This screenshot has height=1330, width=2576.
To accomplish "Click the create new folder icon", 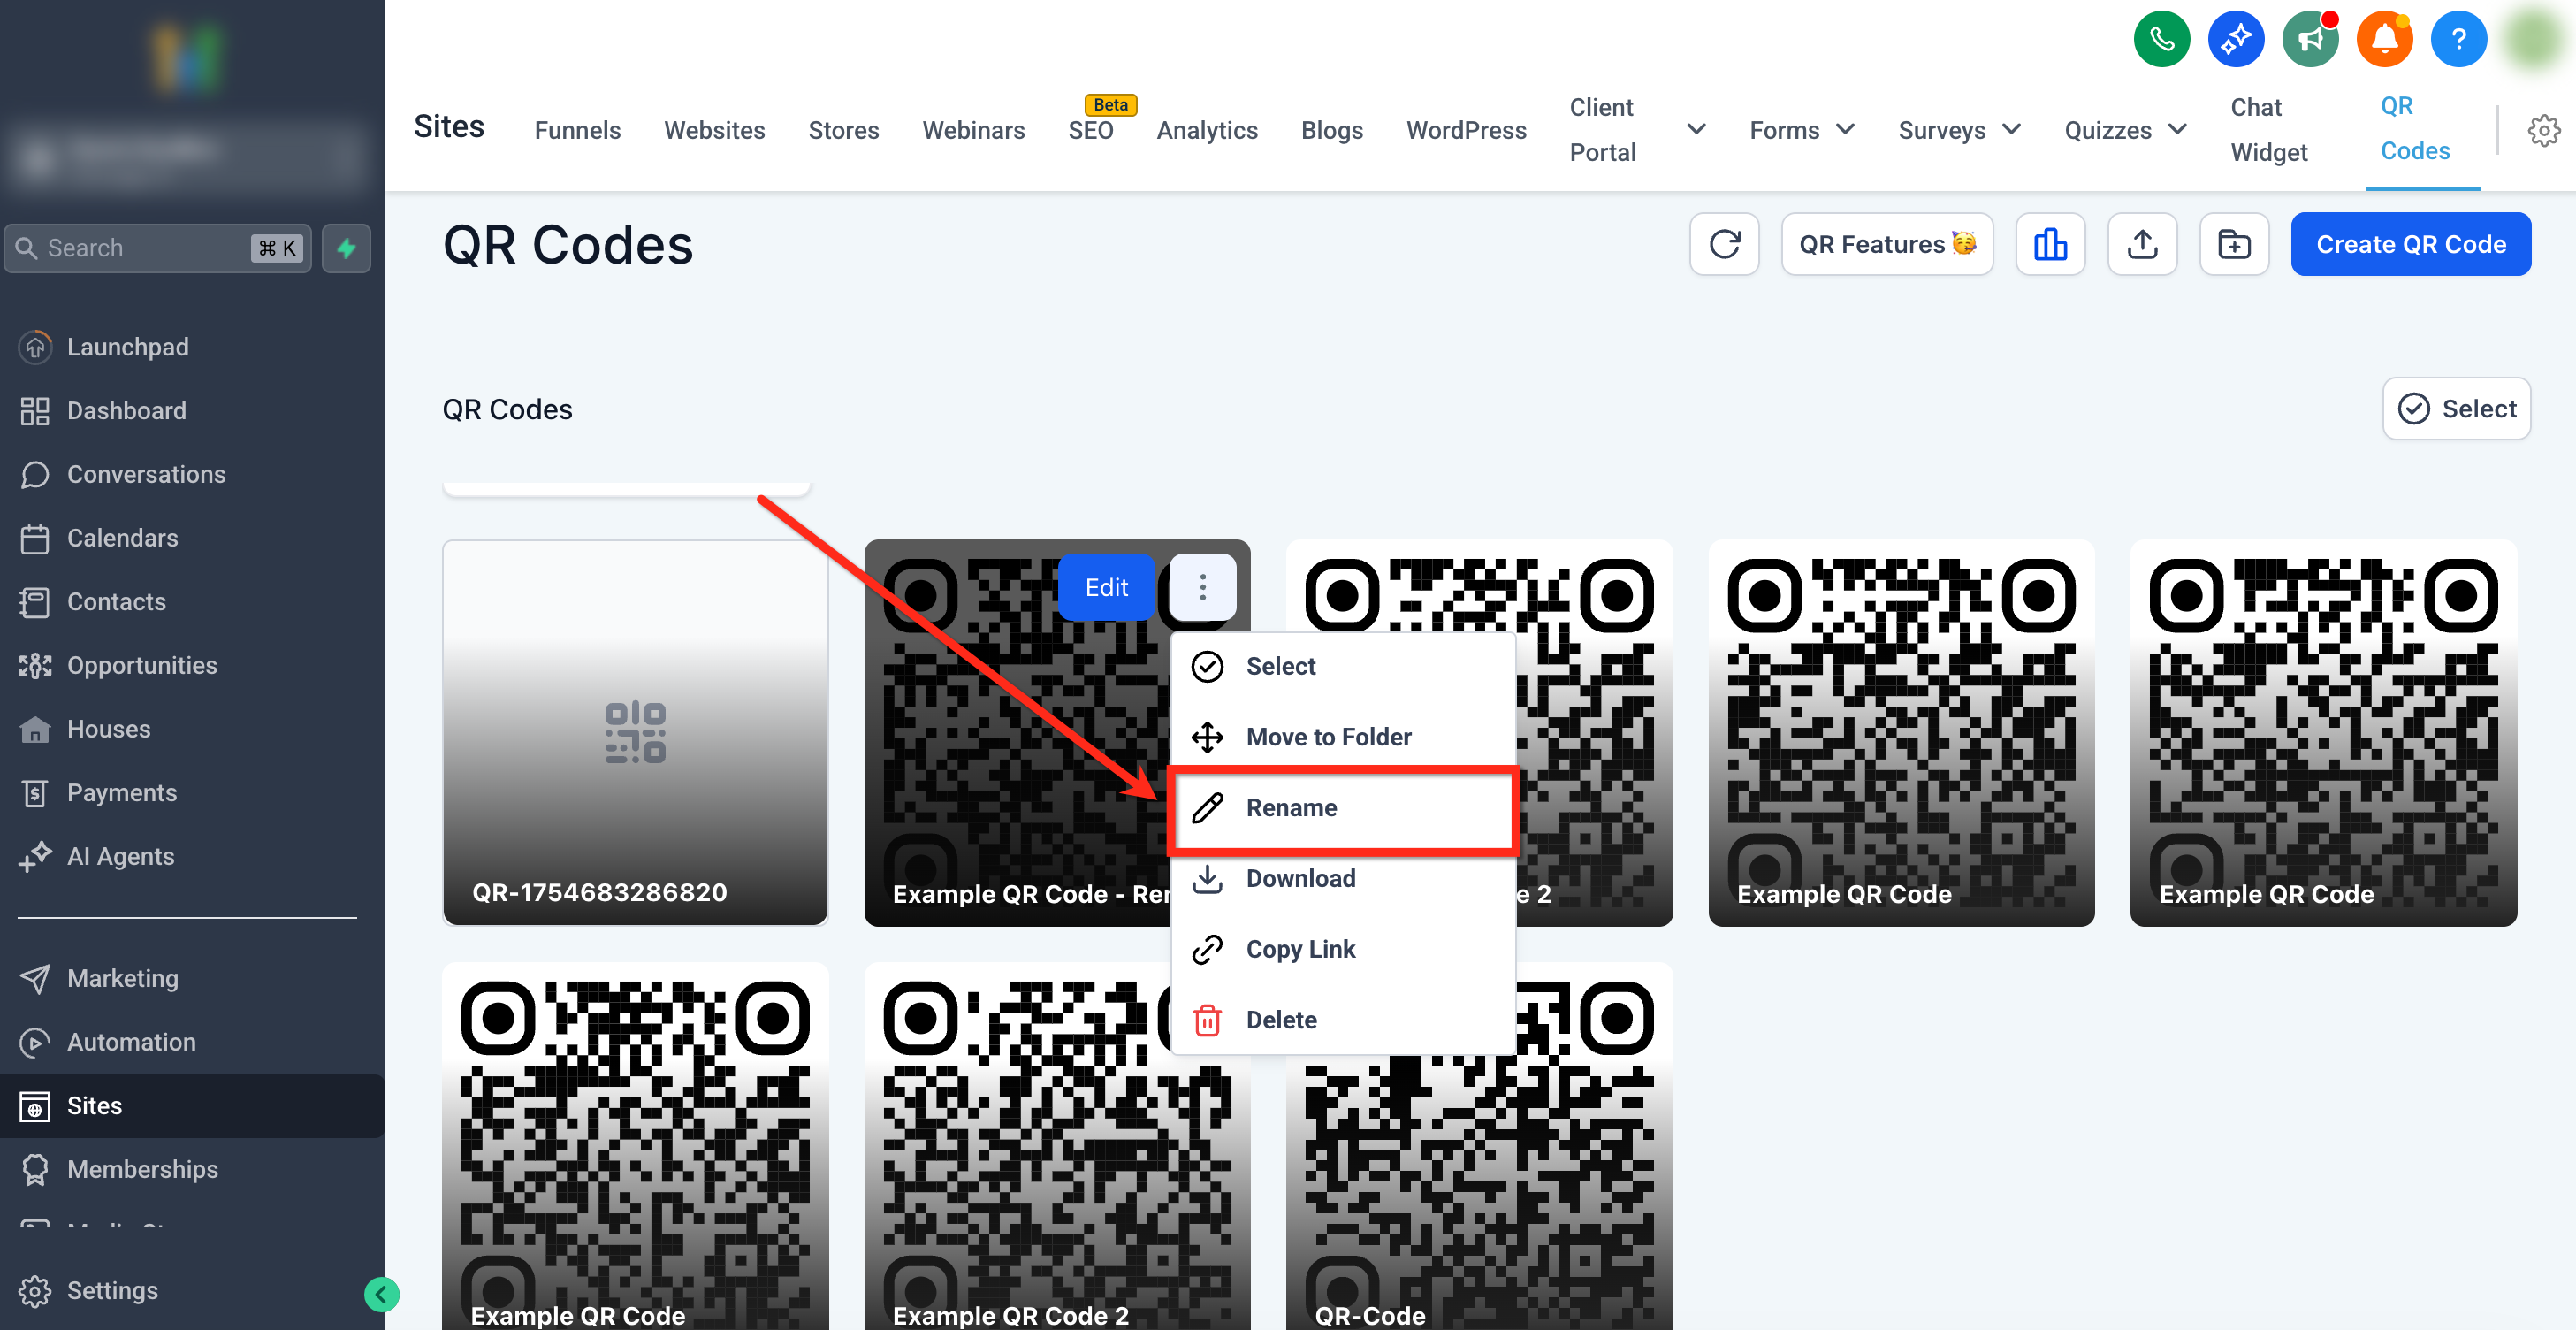I will tap(2234, 244).
